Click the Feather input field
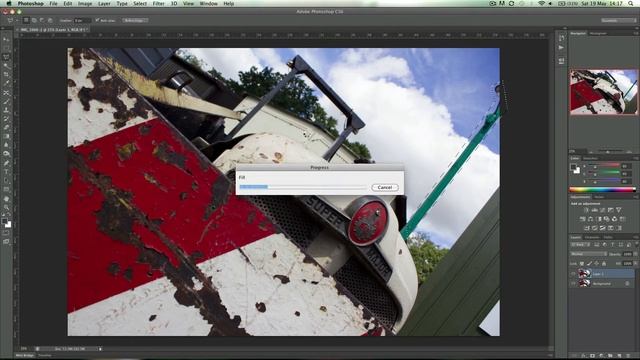This screenshot has width=640, height=360. 82,20
